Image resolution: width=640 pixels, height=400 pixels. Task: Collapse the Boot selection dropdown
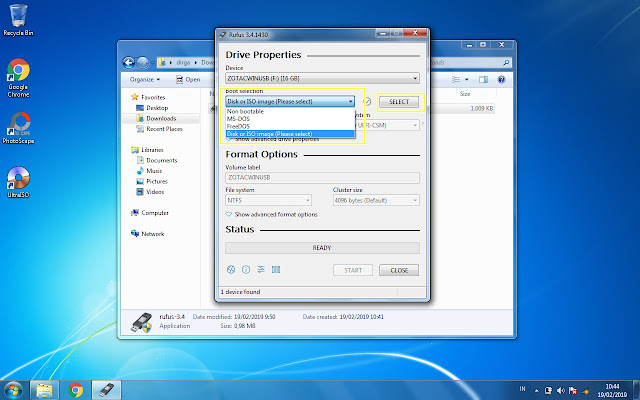tap(290, 101)
